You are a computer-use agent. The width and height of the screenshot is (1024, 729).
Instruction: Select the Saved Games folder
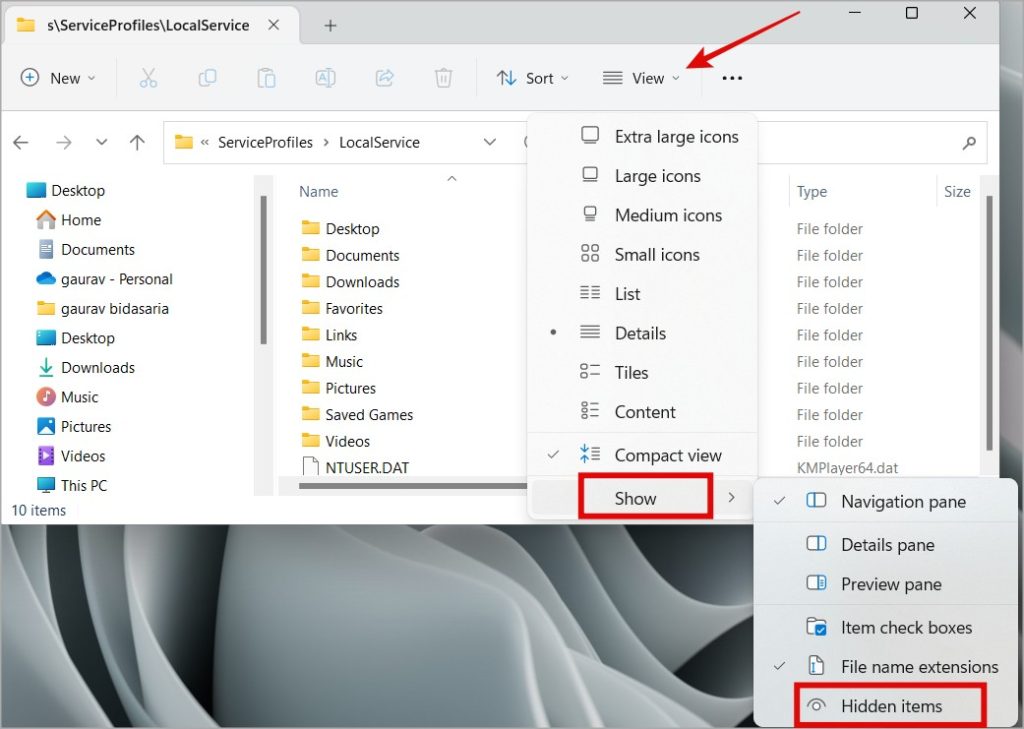357,415
